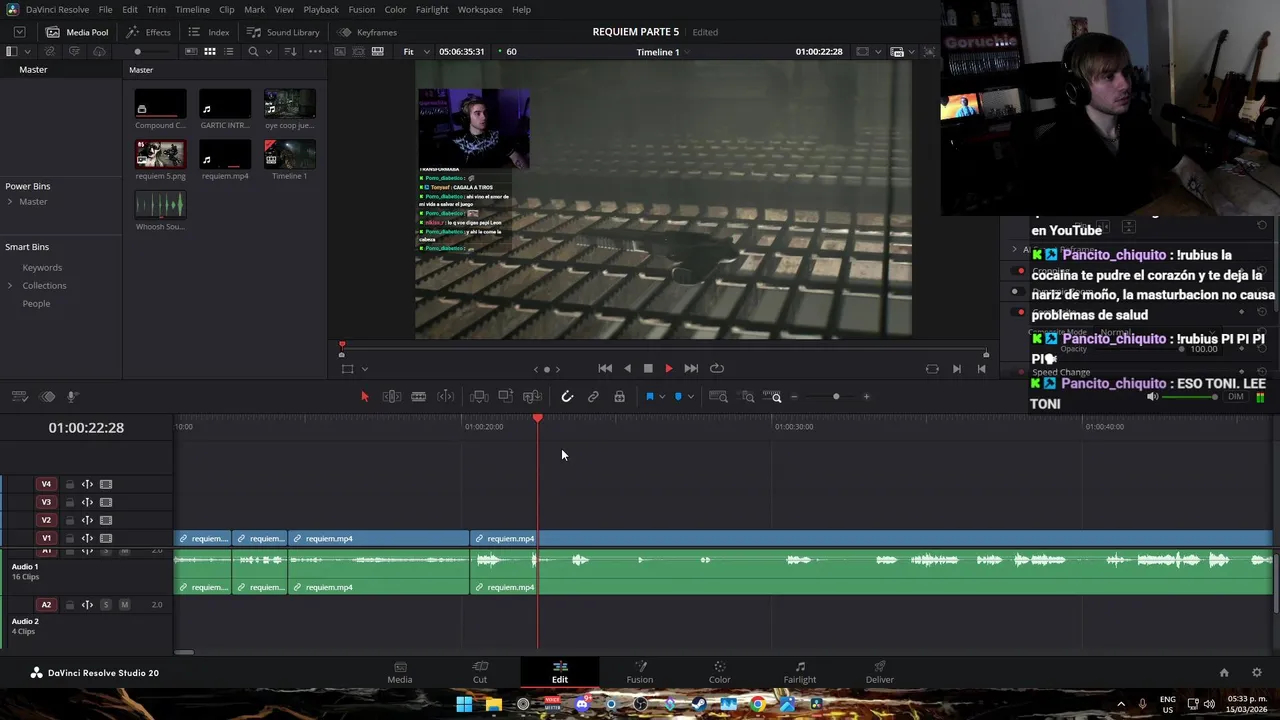Click the Full Extent Zoom icon

[x=718, y=397]
